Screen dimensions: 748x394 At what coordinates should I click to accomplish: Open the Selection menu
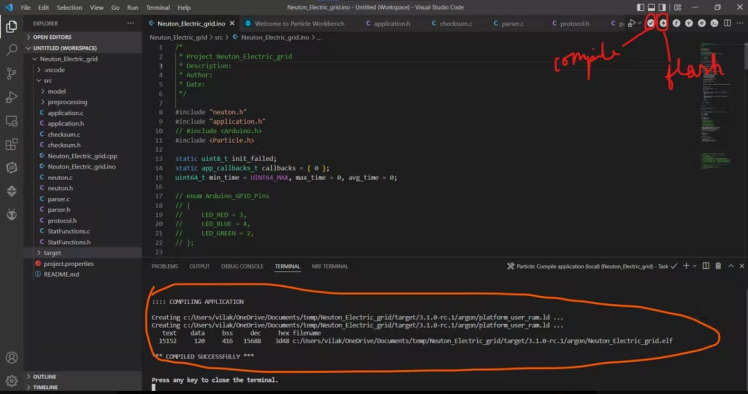(x=69, y=7)
